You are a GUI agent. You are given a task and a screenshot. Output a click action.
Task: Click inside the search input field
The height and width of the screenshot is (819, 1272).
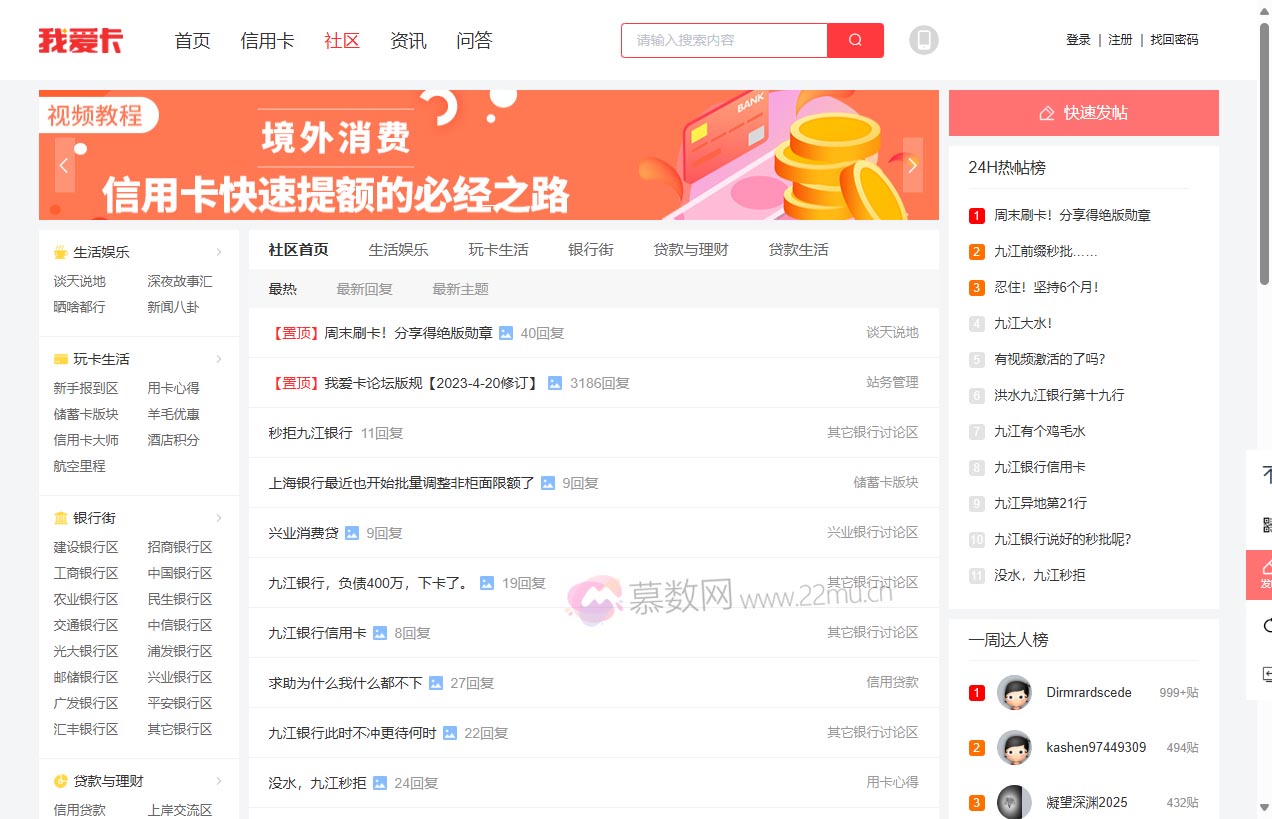coord(723,40)
